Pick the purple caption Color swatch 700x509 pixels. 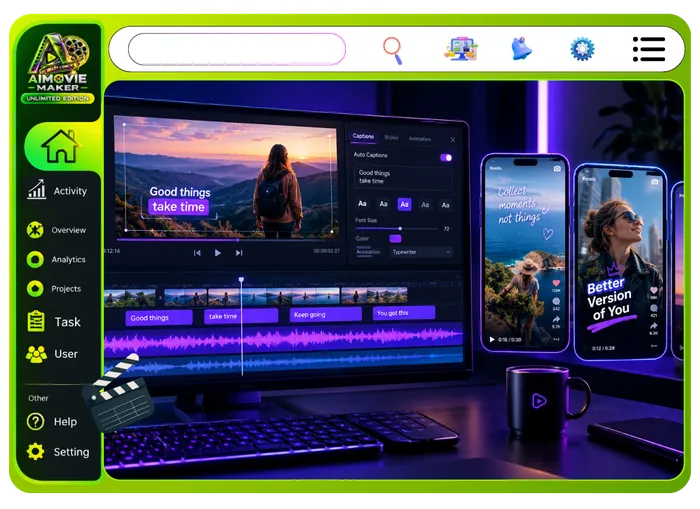click(x=395, y=238)
